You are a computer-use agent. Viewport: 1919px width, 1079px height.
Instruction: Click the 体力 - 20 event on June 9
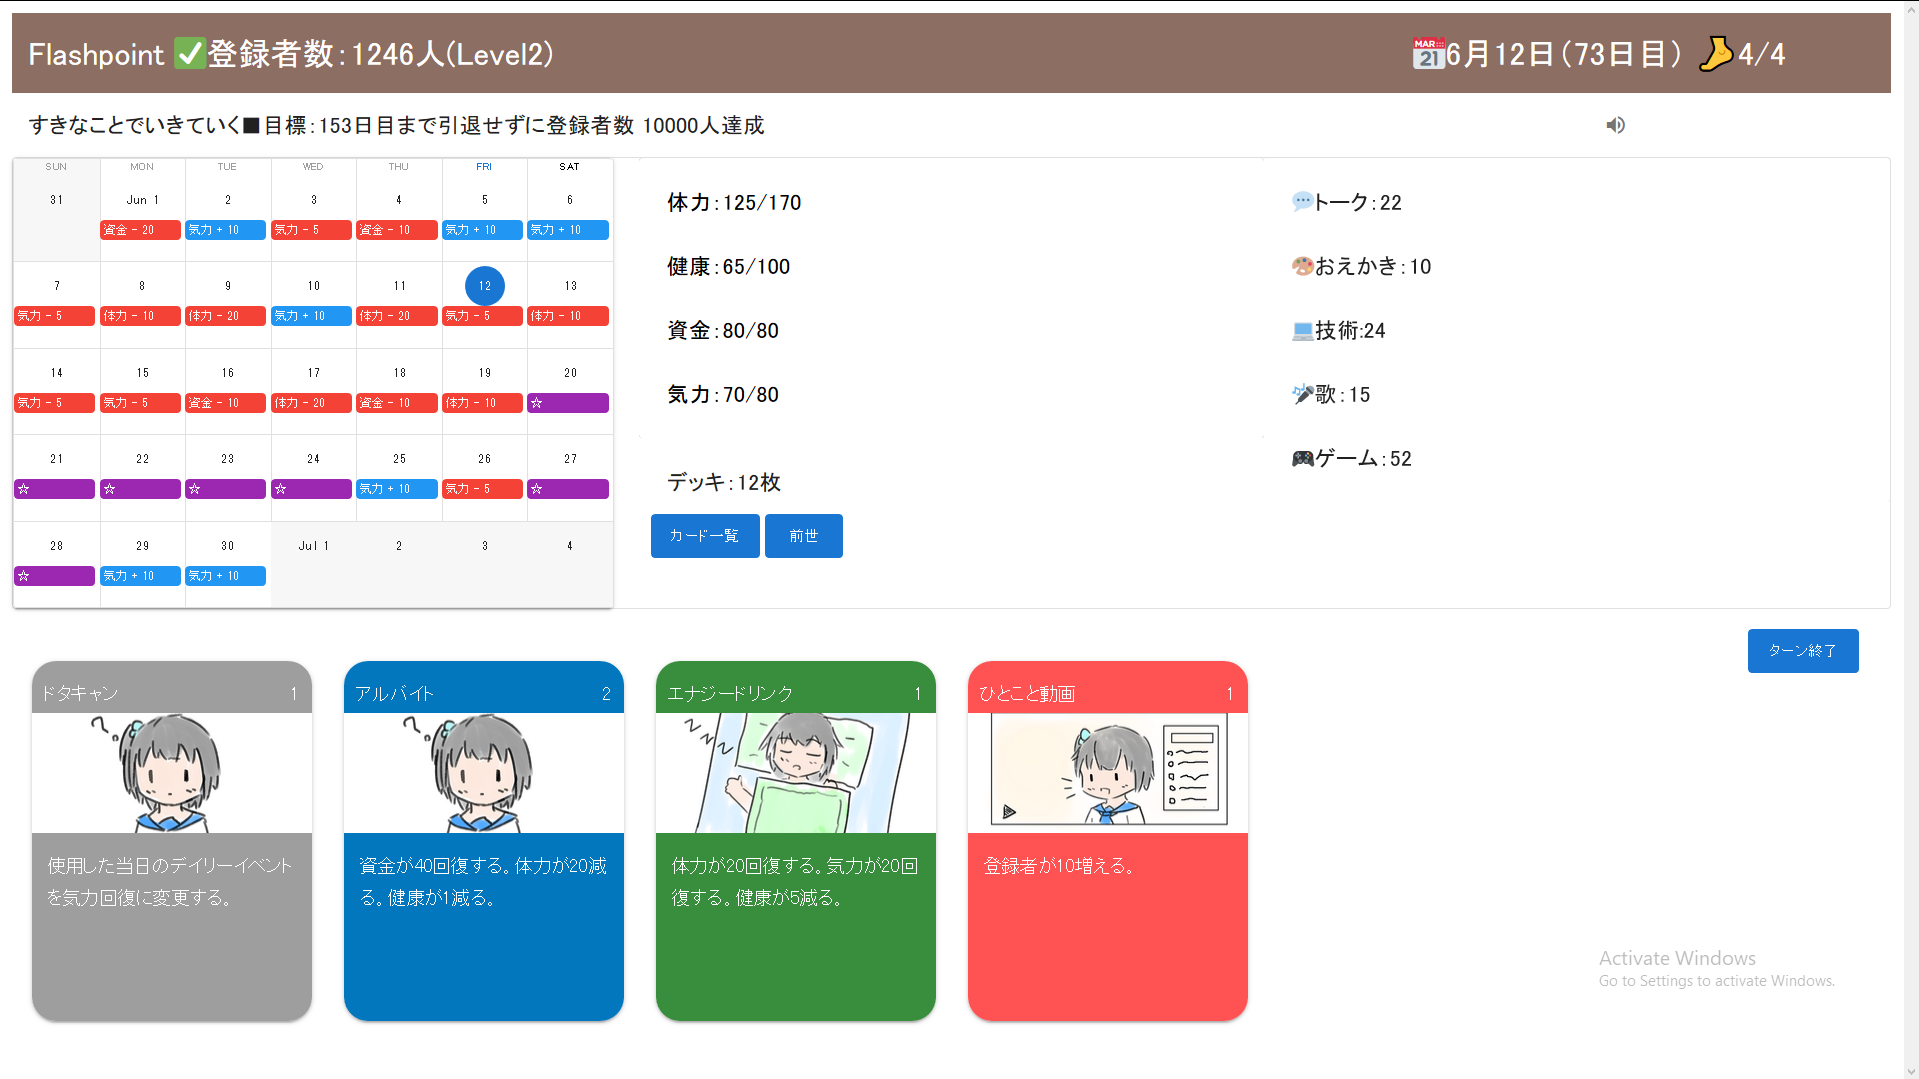[226, 316]
